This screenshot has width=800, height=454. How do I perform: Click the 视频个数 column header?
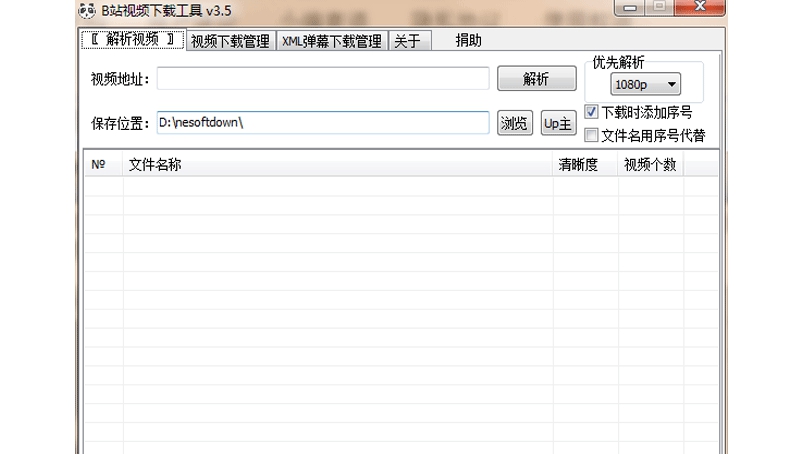point(651,164)
